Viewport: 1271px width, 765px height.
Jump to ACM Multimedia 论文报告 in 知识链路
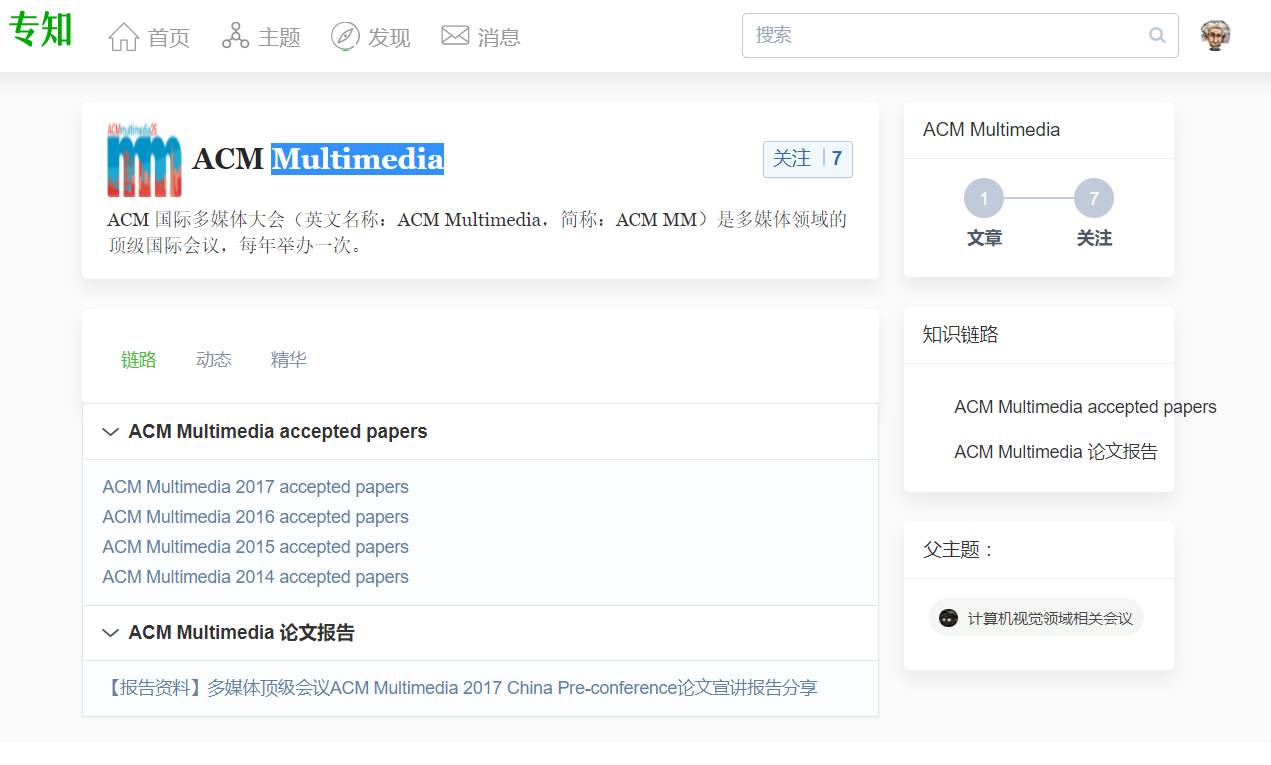(1055, 452)
